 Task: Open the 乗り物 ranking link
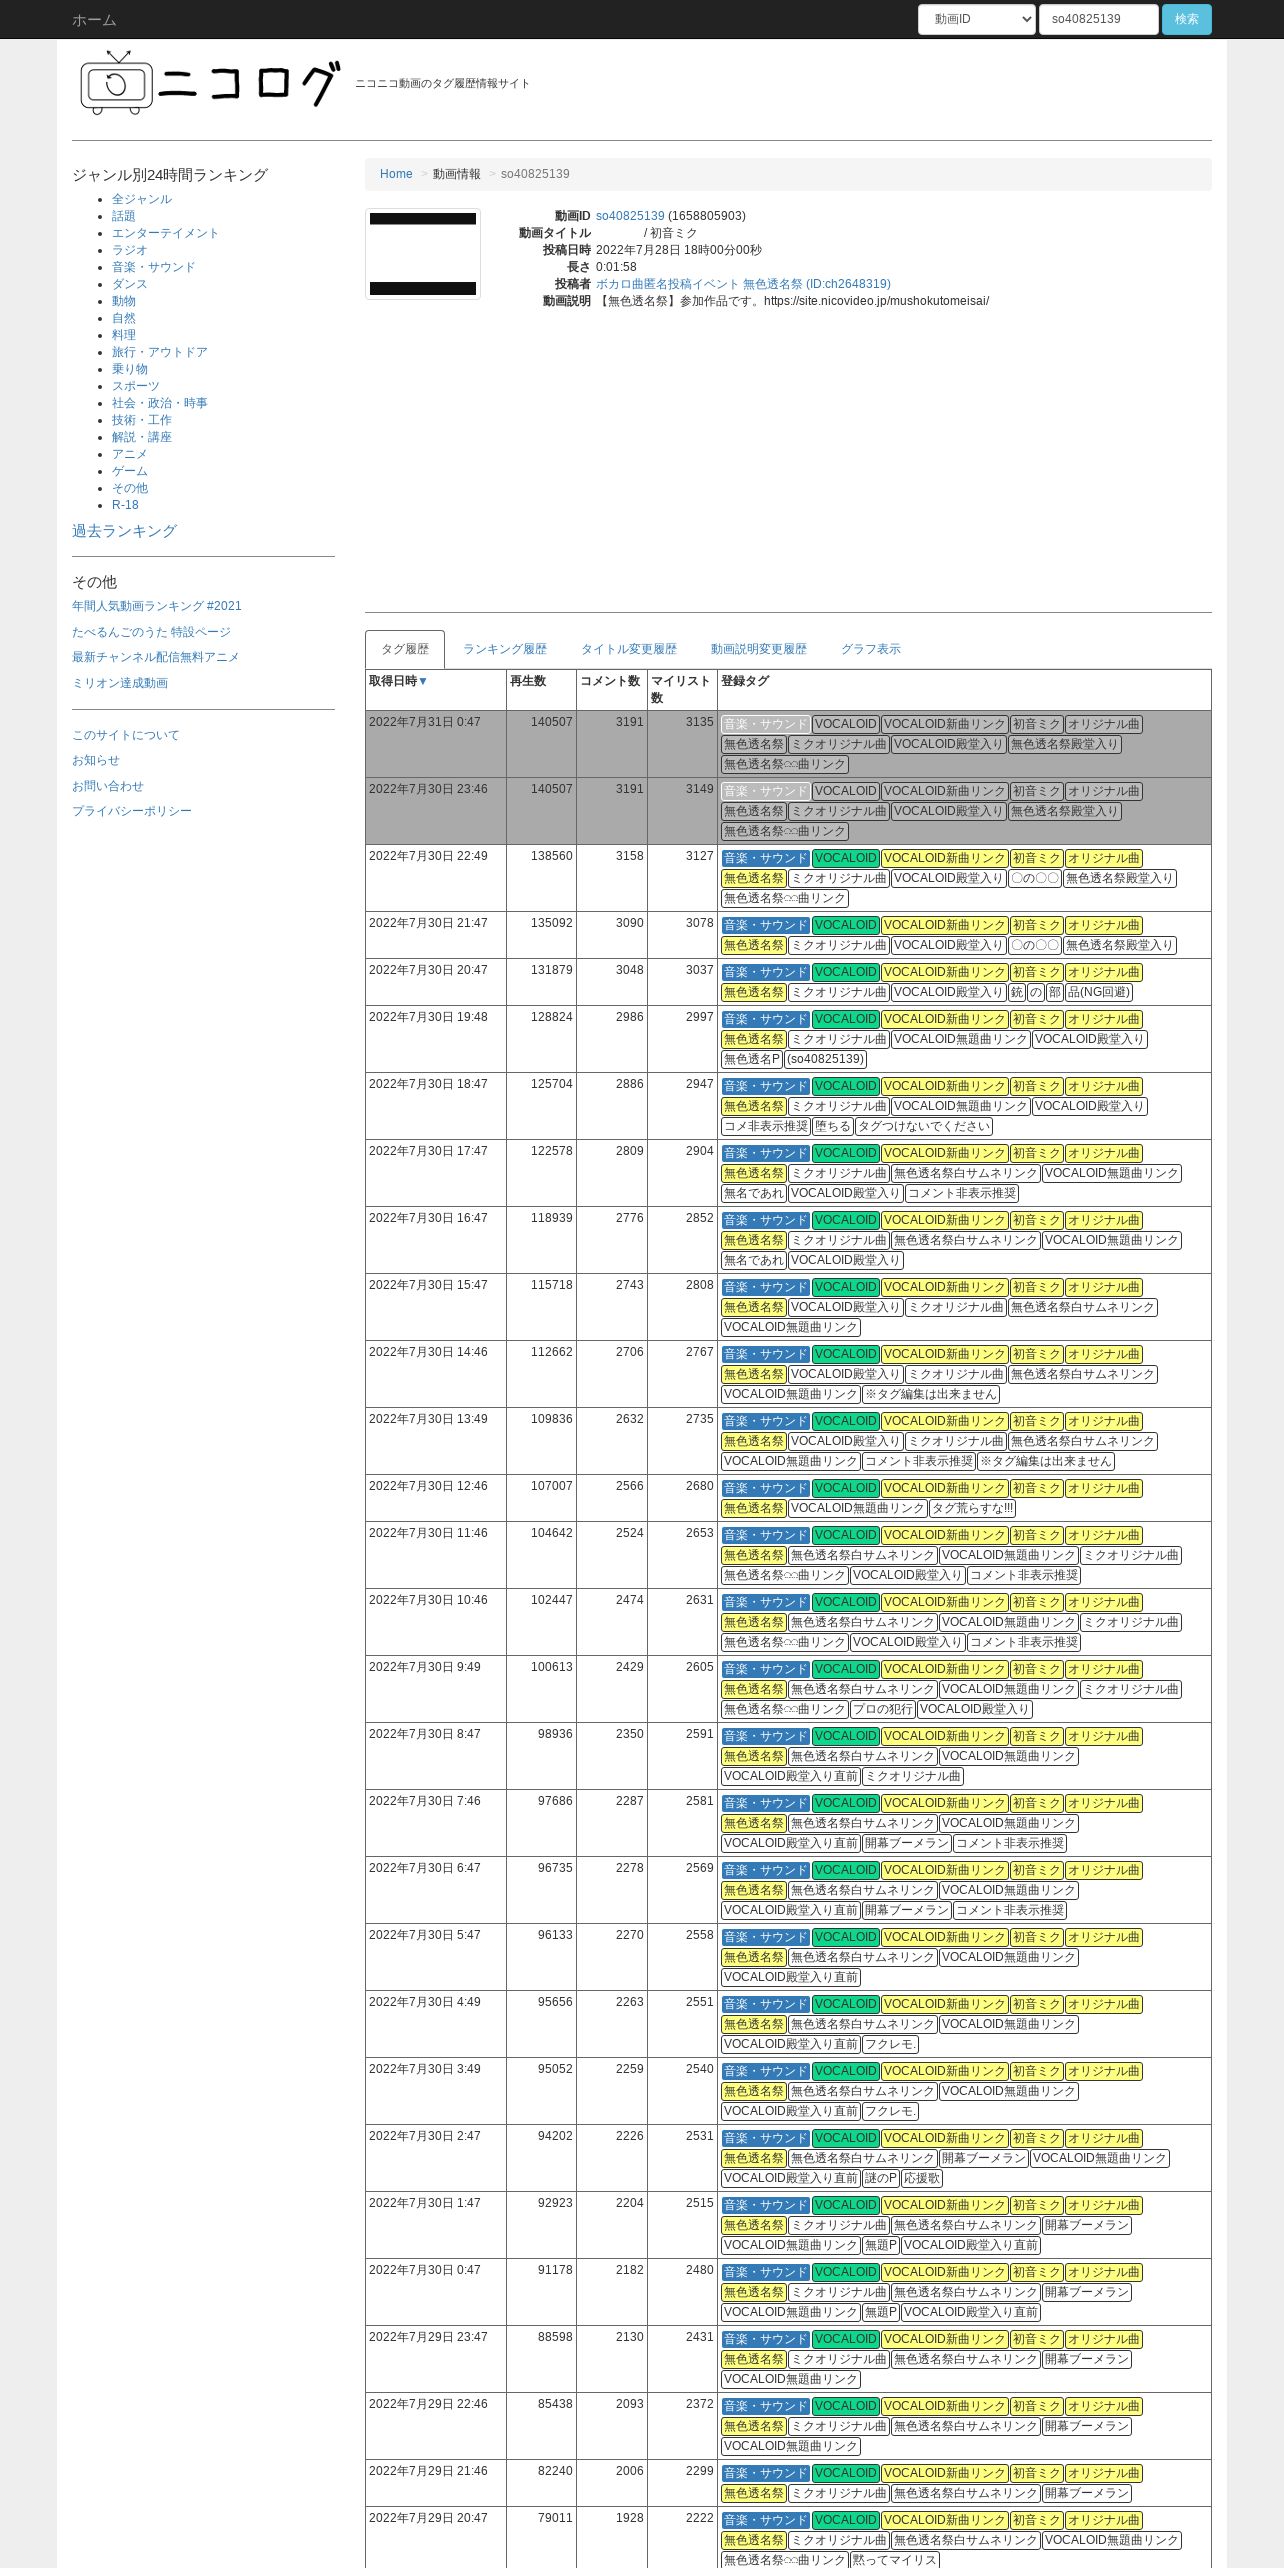tap(130, 369)
